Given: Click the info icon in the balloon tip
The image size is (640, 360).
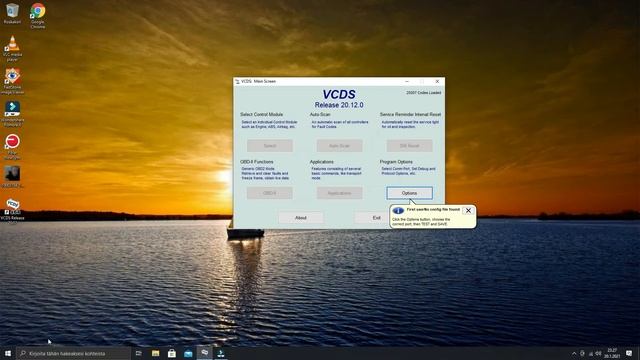Looking at the screenshot, I should [398, 211].
